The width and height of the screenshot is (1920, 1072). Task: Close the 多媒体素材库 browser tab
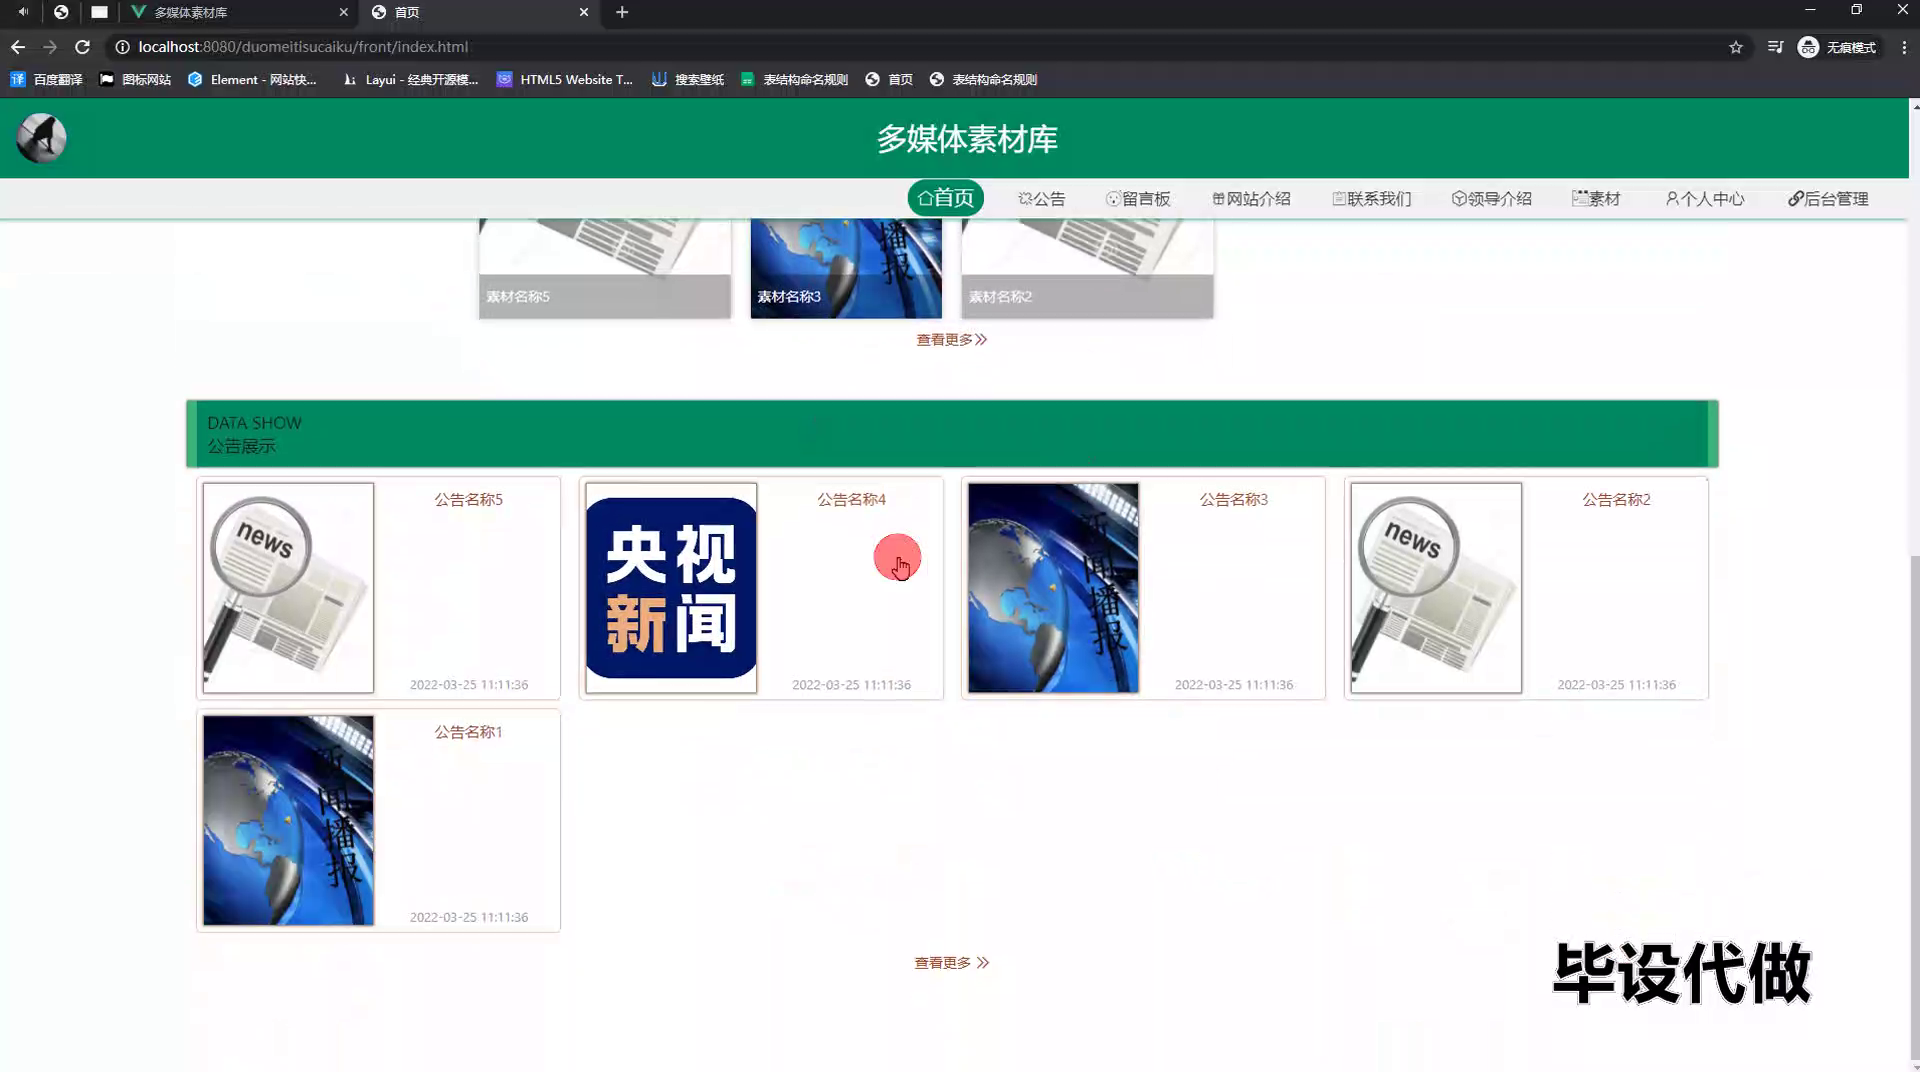click(x=344, y=12)
